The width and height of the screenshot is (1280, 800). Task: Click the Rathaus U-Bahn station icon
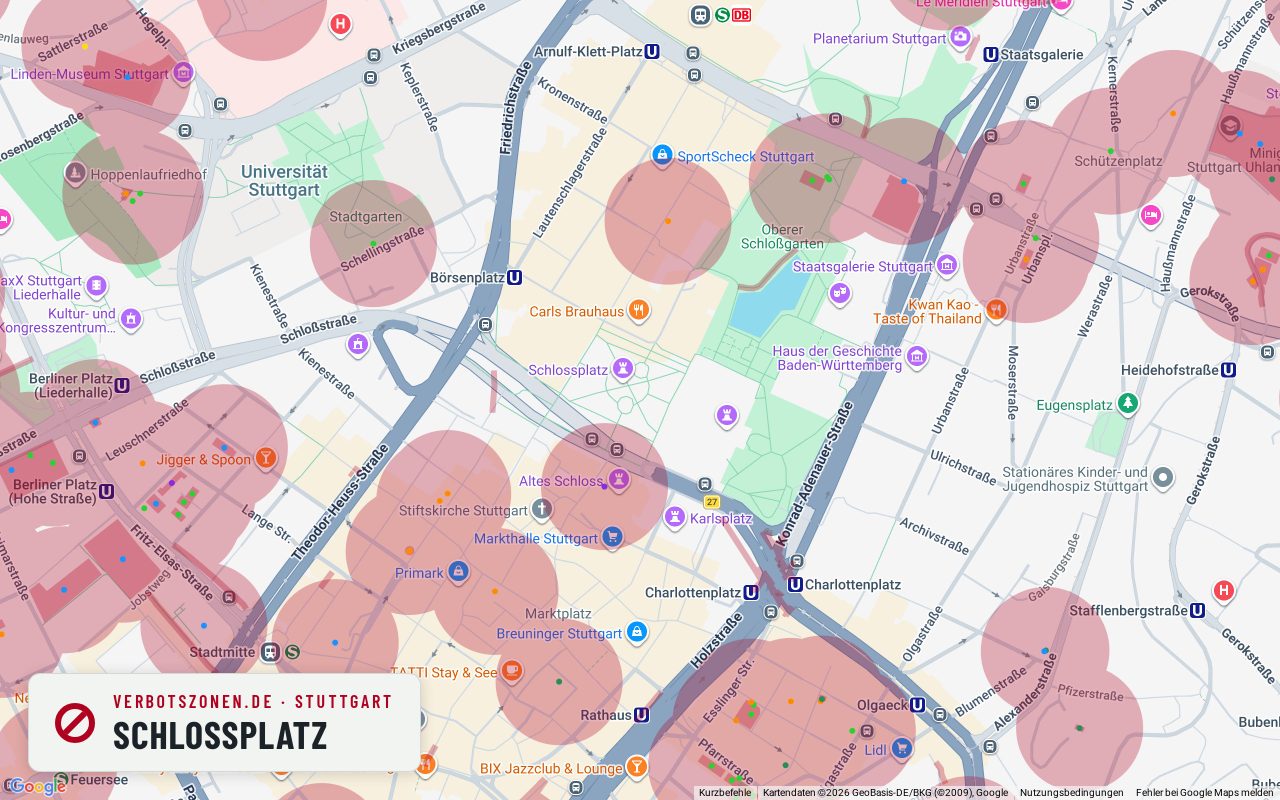(641, 715)
